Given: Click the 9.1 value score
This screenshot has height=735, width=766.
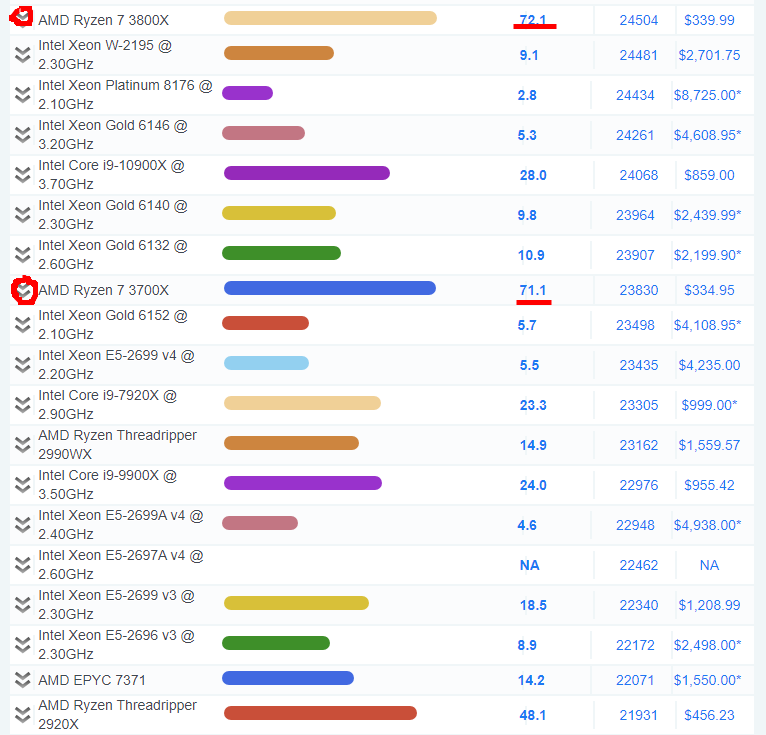Looking at the screenshot, I should (x=529, y=55).
